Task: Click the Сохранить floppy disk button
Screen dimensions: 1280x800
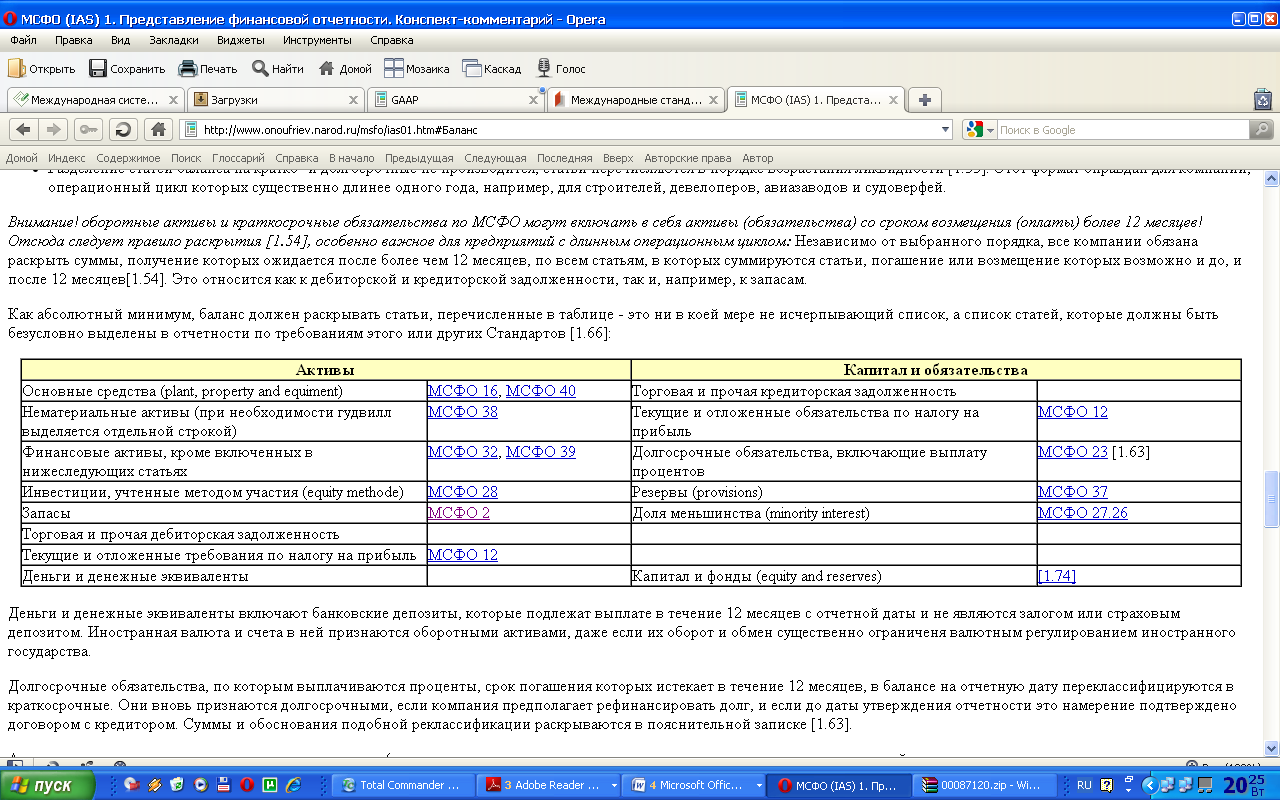Action: pyautogui.click(x=127, y=69)
